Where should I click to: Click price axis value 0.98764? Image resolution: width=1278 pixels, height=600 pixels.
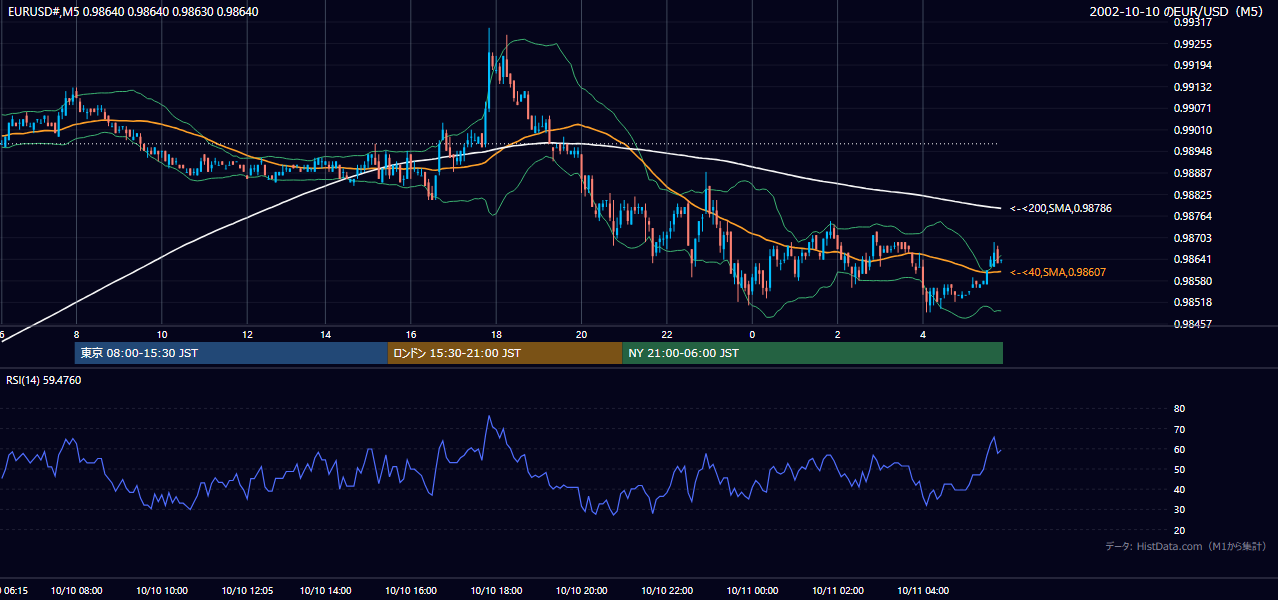pyautogui.click(x=1191, y=216)
